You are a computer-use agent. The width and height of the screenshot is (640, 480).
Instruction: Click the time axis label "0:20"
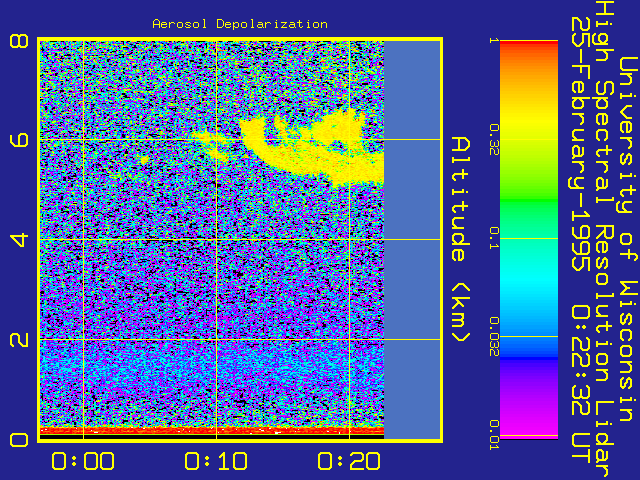click(x=349, y=461)
